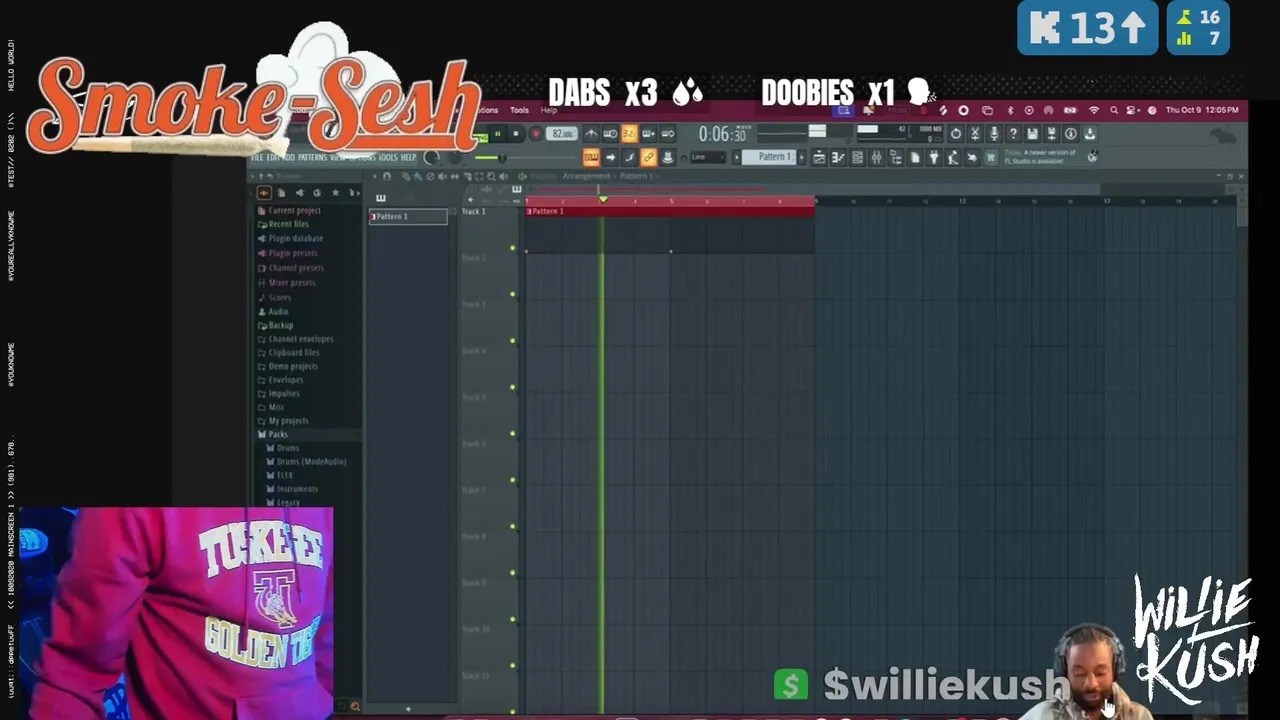1280x720 pixels.
Task: Open the Piano roll view icon
Action: click(838, 157)
